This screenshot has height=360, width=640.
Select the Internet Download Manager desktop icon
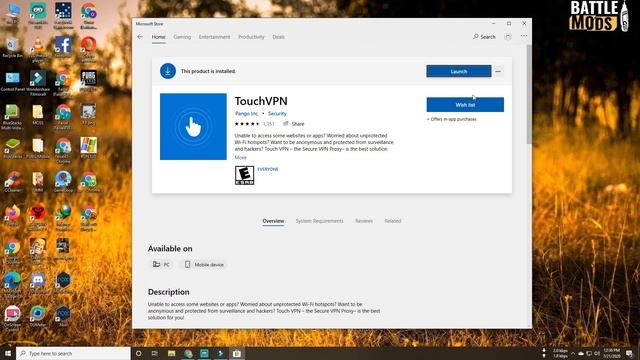click(x=63, y=216)
